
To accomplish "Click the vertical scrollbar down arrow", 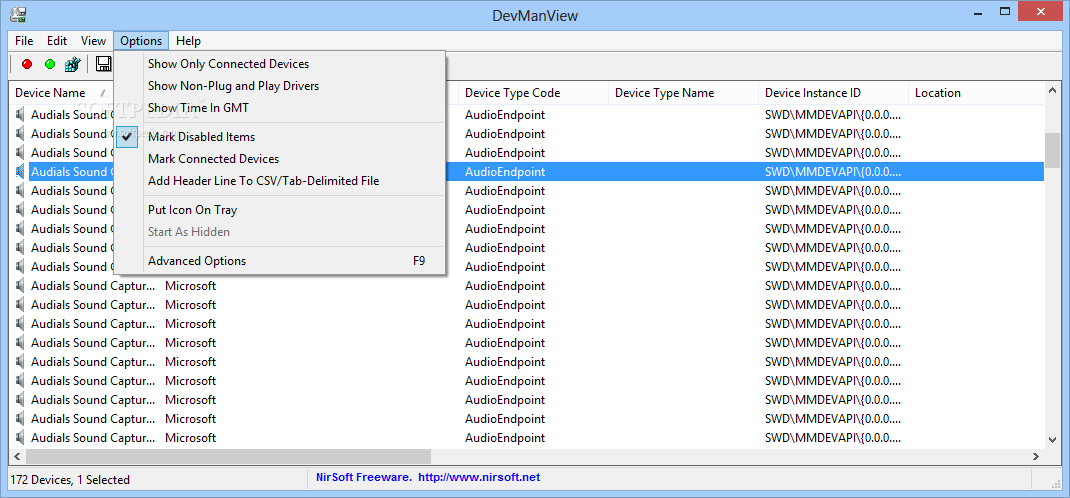I will (1052, 440).
